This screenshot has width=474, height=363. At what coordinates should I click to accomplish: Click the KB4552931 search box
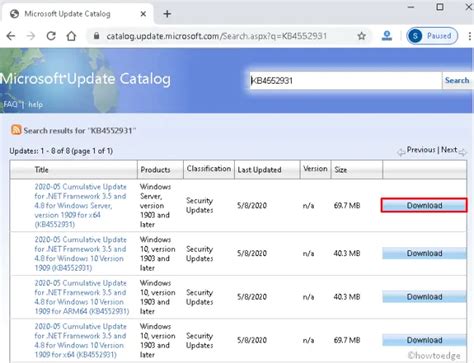tap(346, 80)
